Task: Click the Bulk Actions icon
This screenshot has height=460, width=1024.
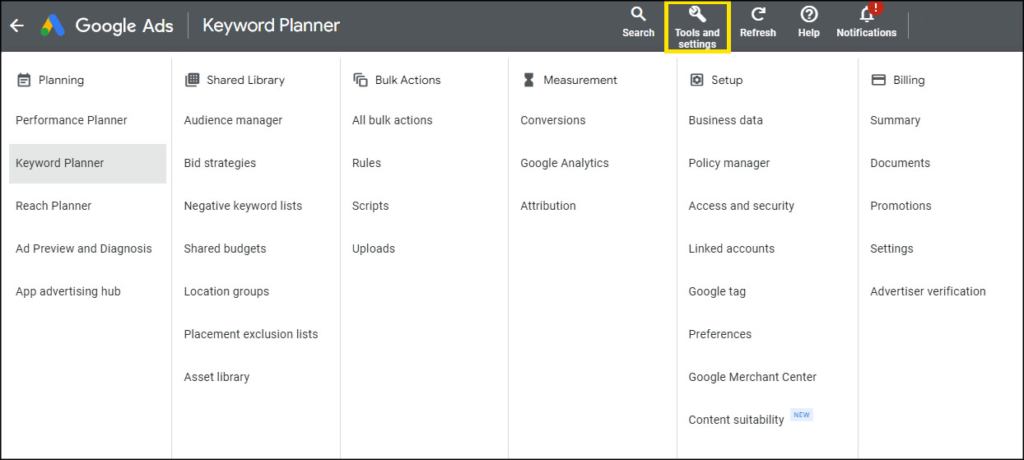Action: tap(360, 80)
